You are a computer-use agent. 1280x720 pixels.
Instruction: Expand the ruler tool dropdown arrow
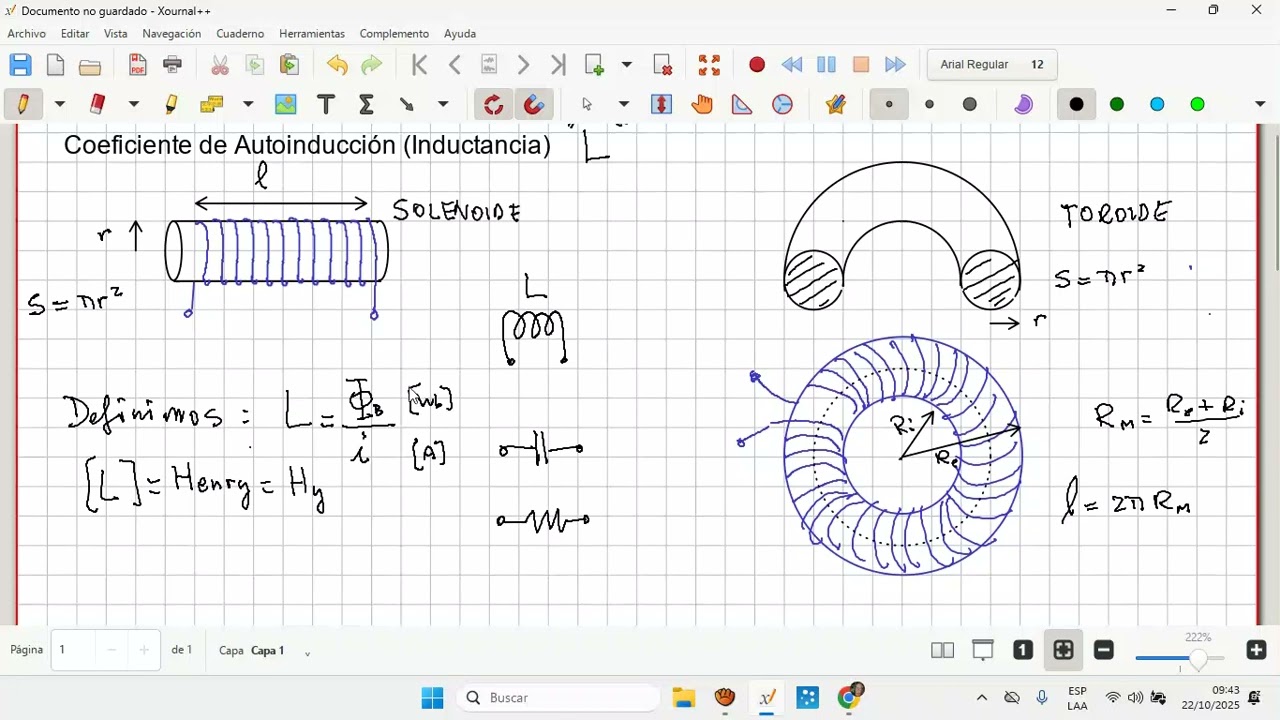click(x=248, y=104)
